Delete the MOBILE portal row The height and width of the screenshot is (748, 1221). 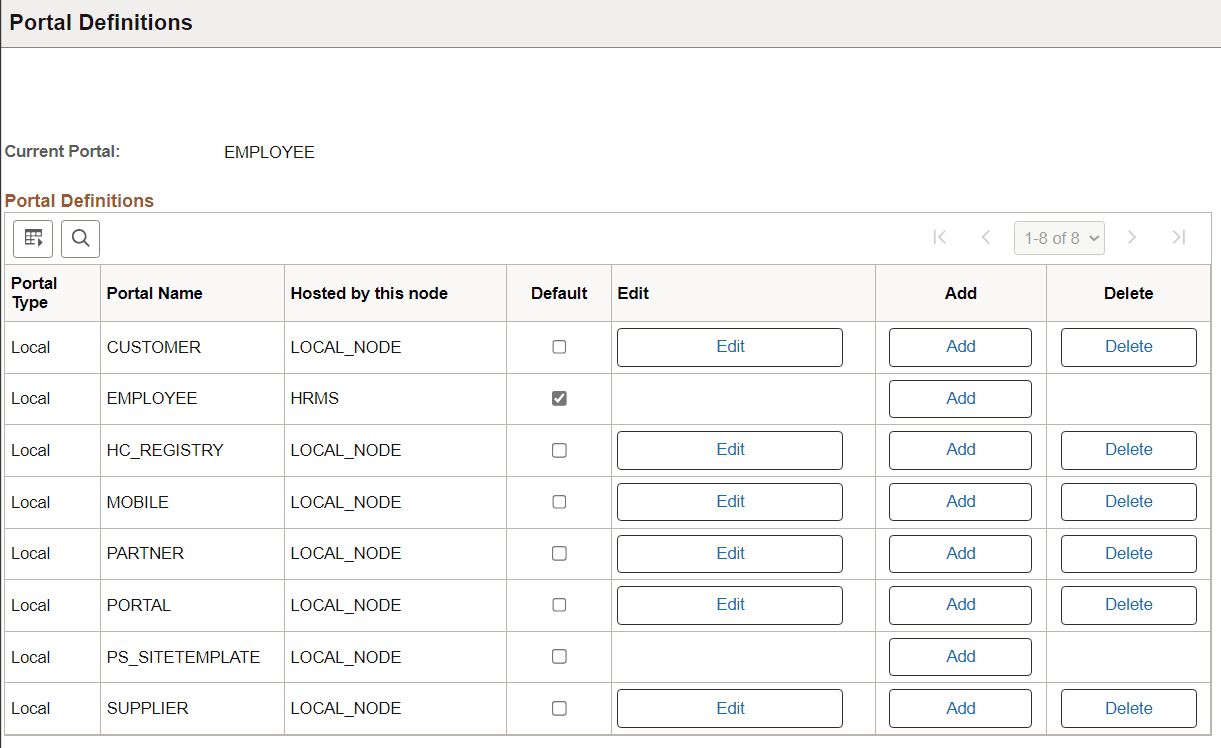click(1128, 501)
